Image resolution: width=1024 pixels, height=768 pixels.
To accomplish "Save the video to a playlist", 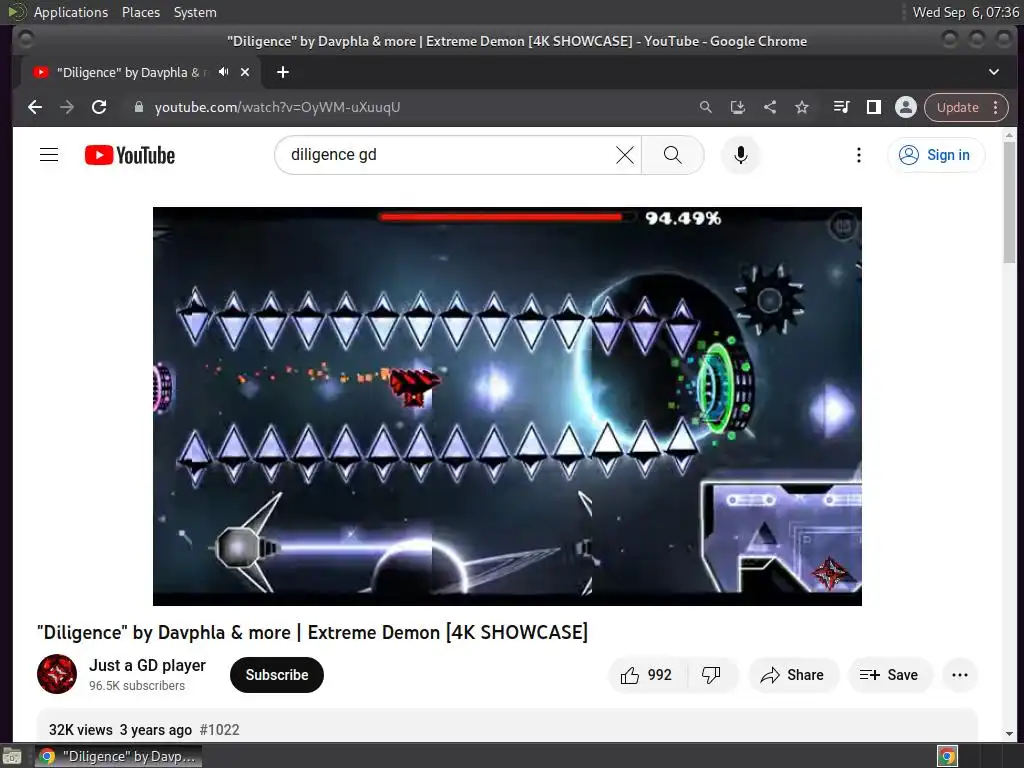I will pos(889,675).
